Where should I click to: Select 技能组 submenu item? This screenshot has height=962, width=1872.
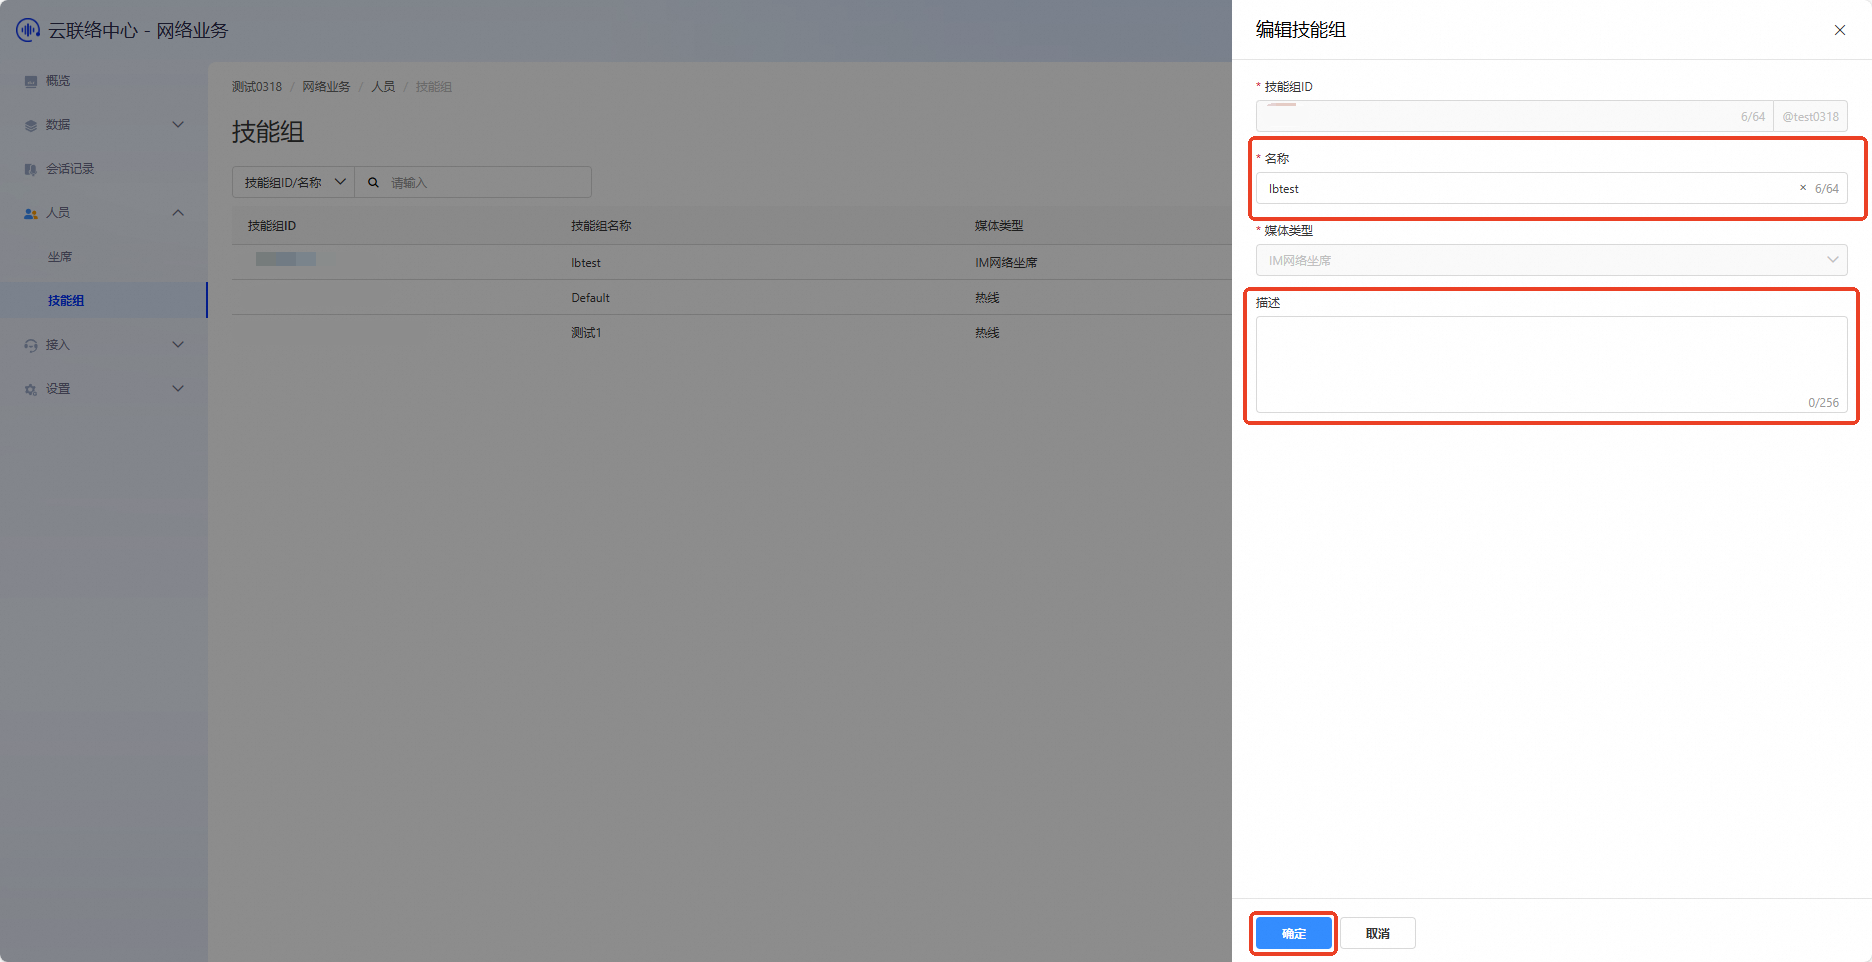[66, 301]
